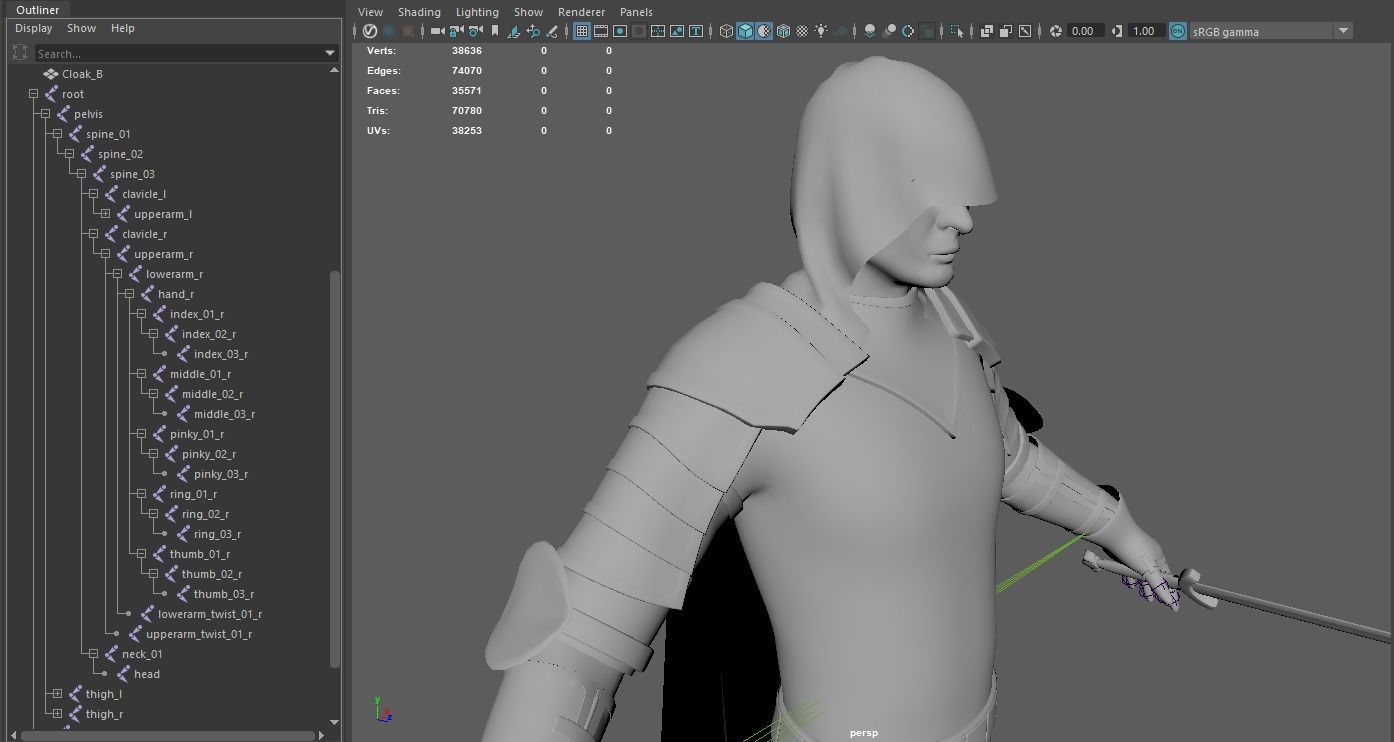
Task: Click the Image Plane icon
Action: pyautogui.click(x=514, y=31)
